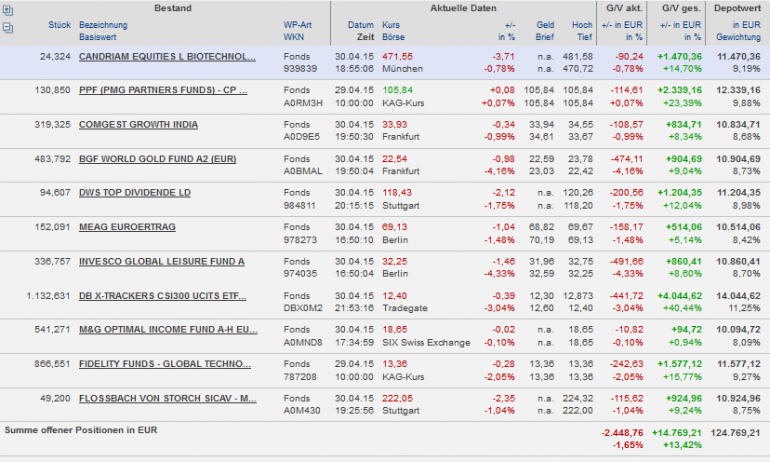Click total Depotwert 124.769,21

pyautogui.click(x=735, y=433)
